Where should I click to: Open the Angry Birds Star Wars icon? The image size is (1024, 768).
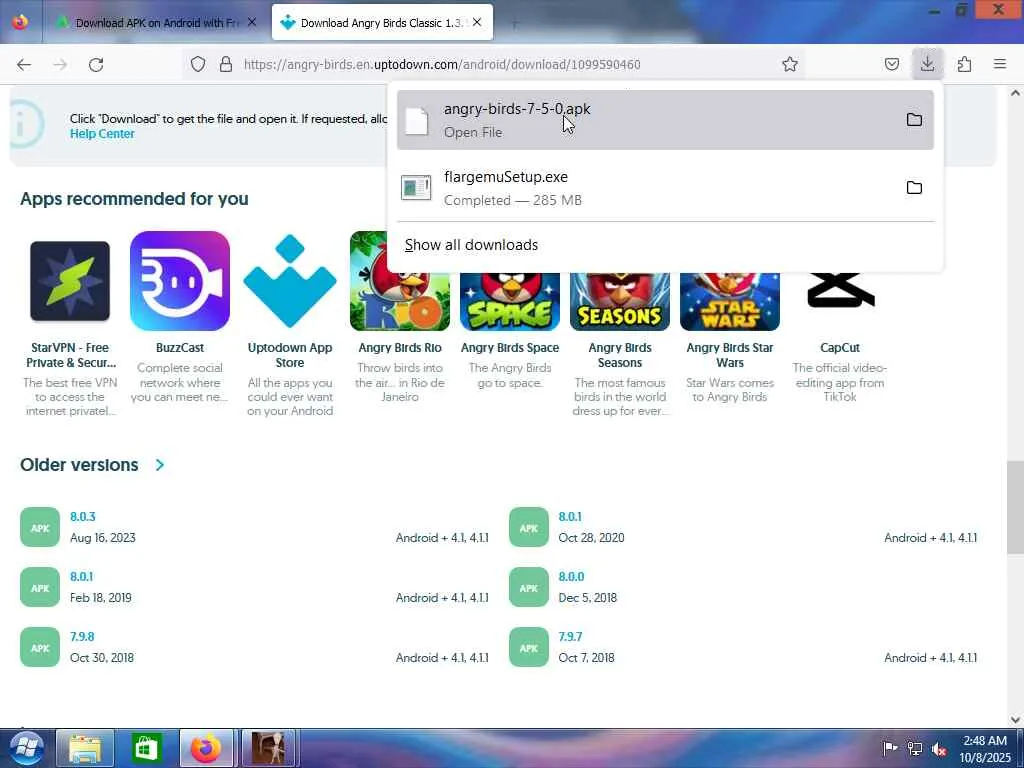pos(729,302)
